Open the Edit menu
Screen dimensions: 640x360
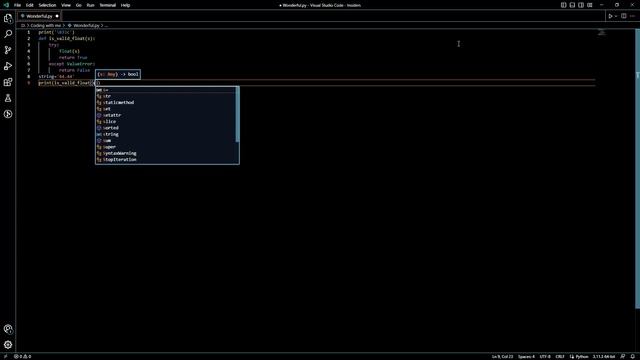[29, 5]
